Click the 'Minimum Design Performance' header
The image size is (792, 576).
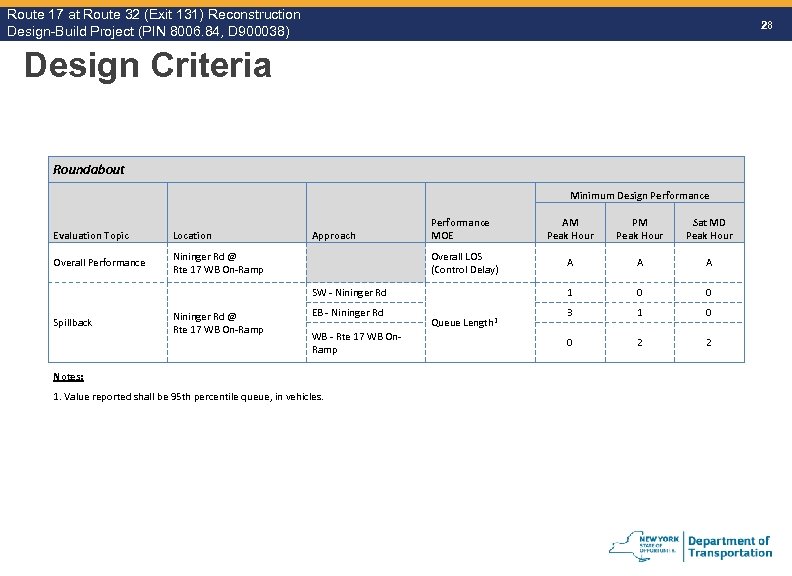(639, 195)
